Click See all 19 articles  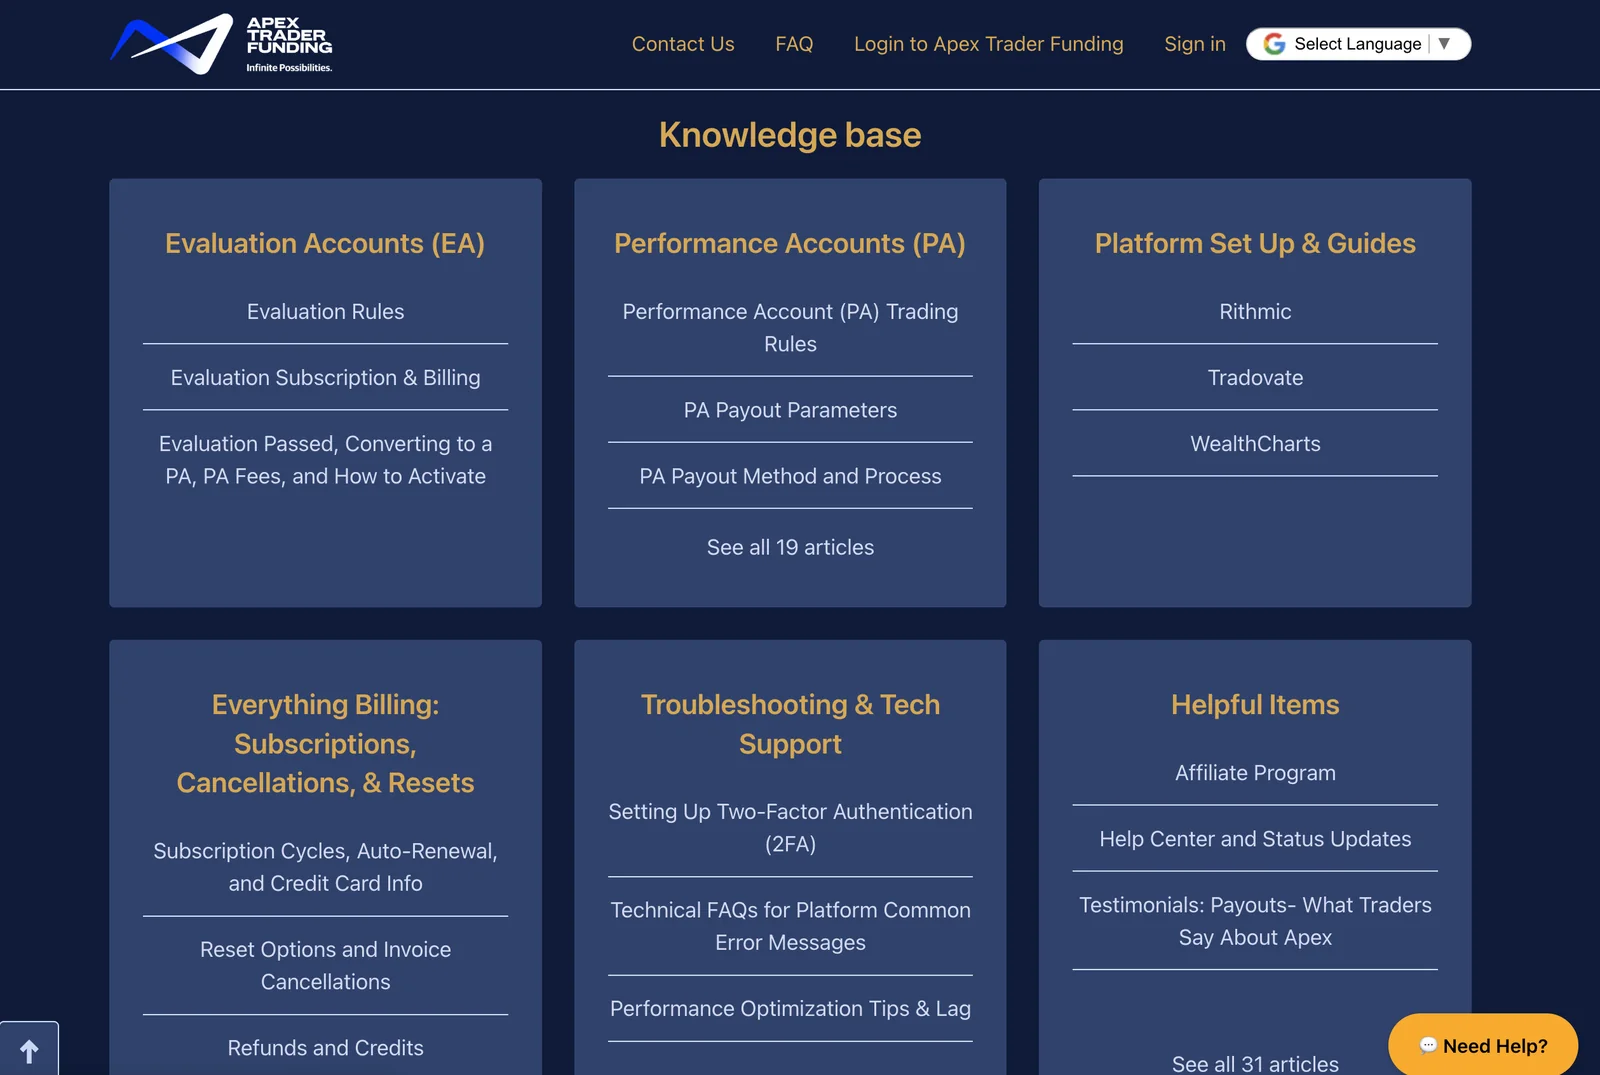pyautogui.click(x=790, y=547)
